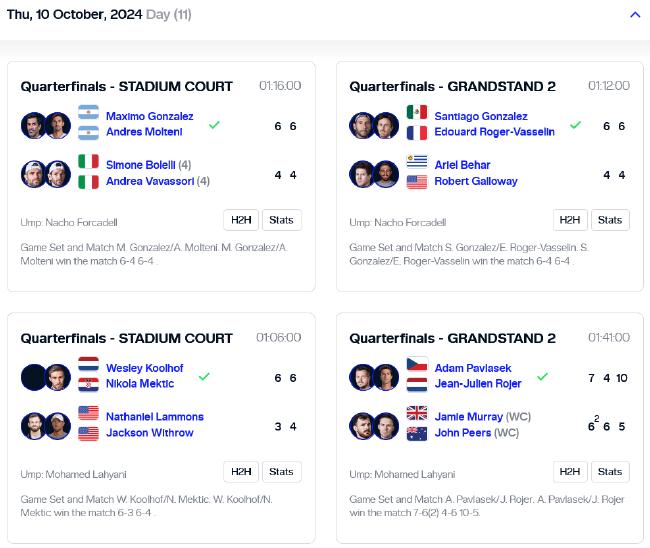The width and height of the screenshot is (650, 548).
Task: View H2H for Gonzalez/Roger-Vasselin match
Action: tap(570, 220)
